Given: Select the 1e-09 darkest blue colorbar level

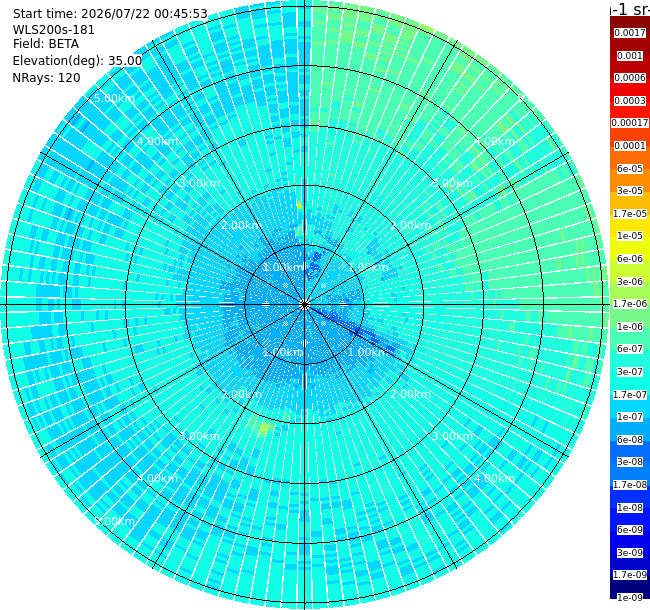Looking at the screenshot, I should point(630,597).
